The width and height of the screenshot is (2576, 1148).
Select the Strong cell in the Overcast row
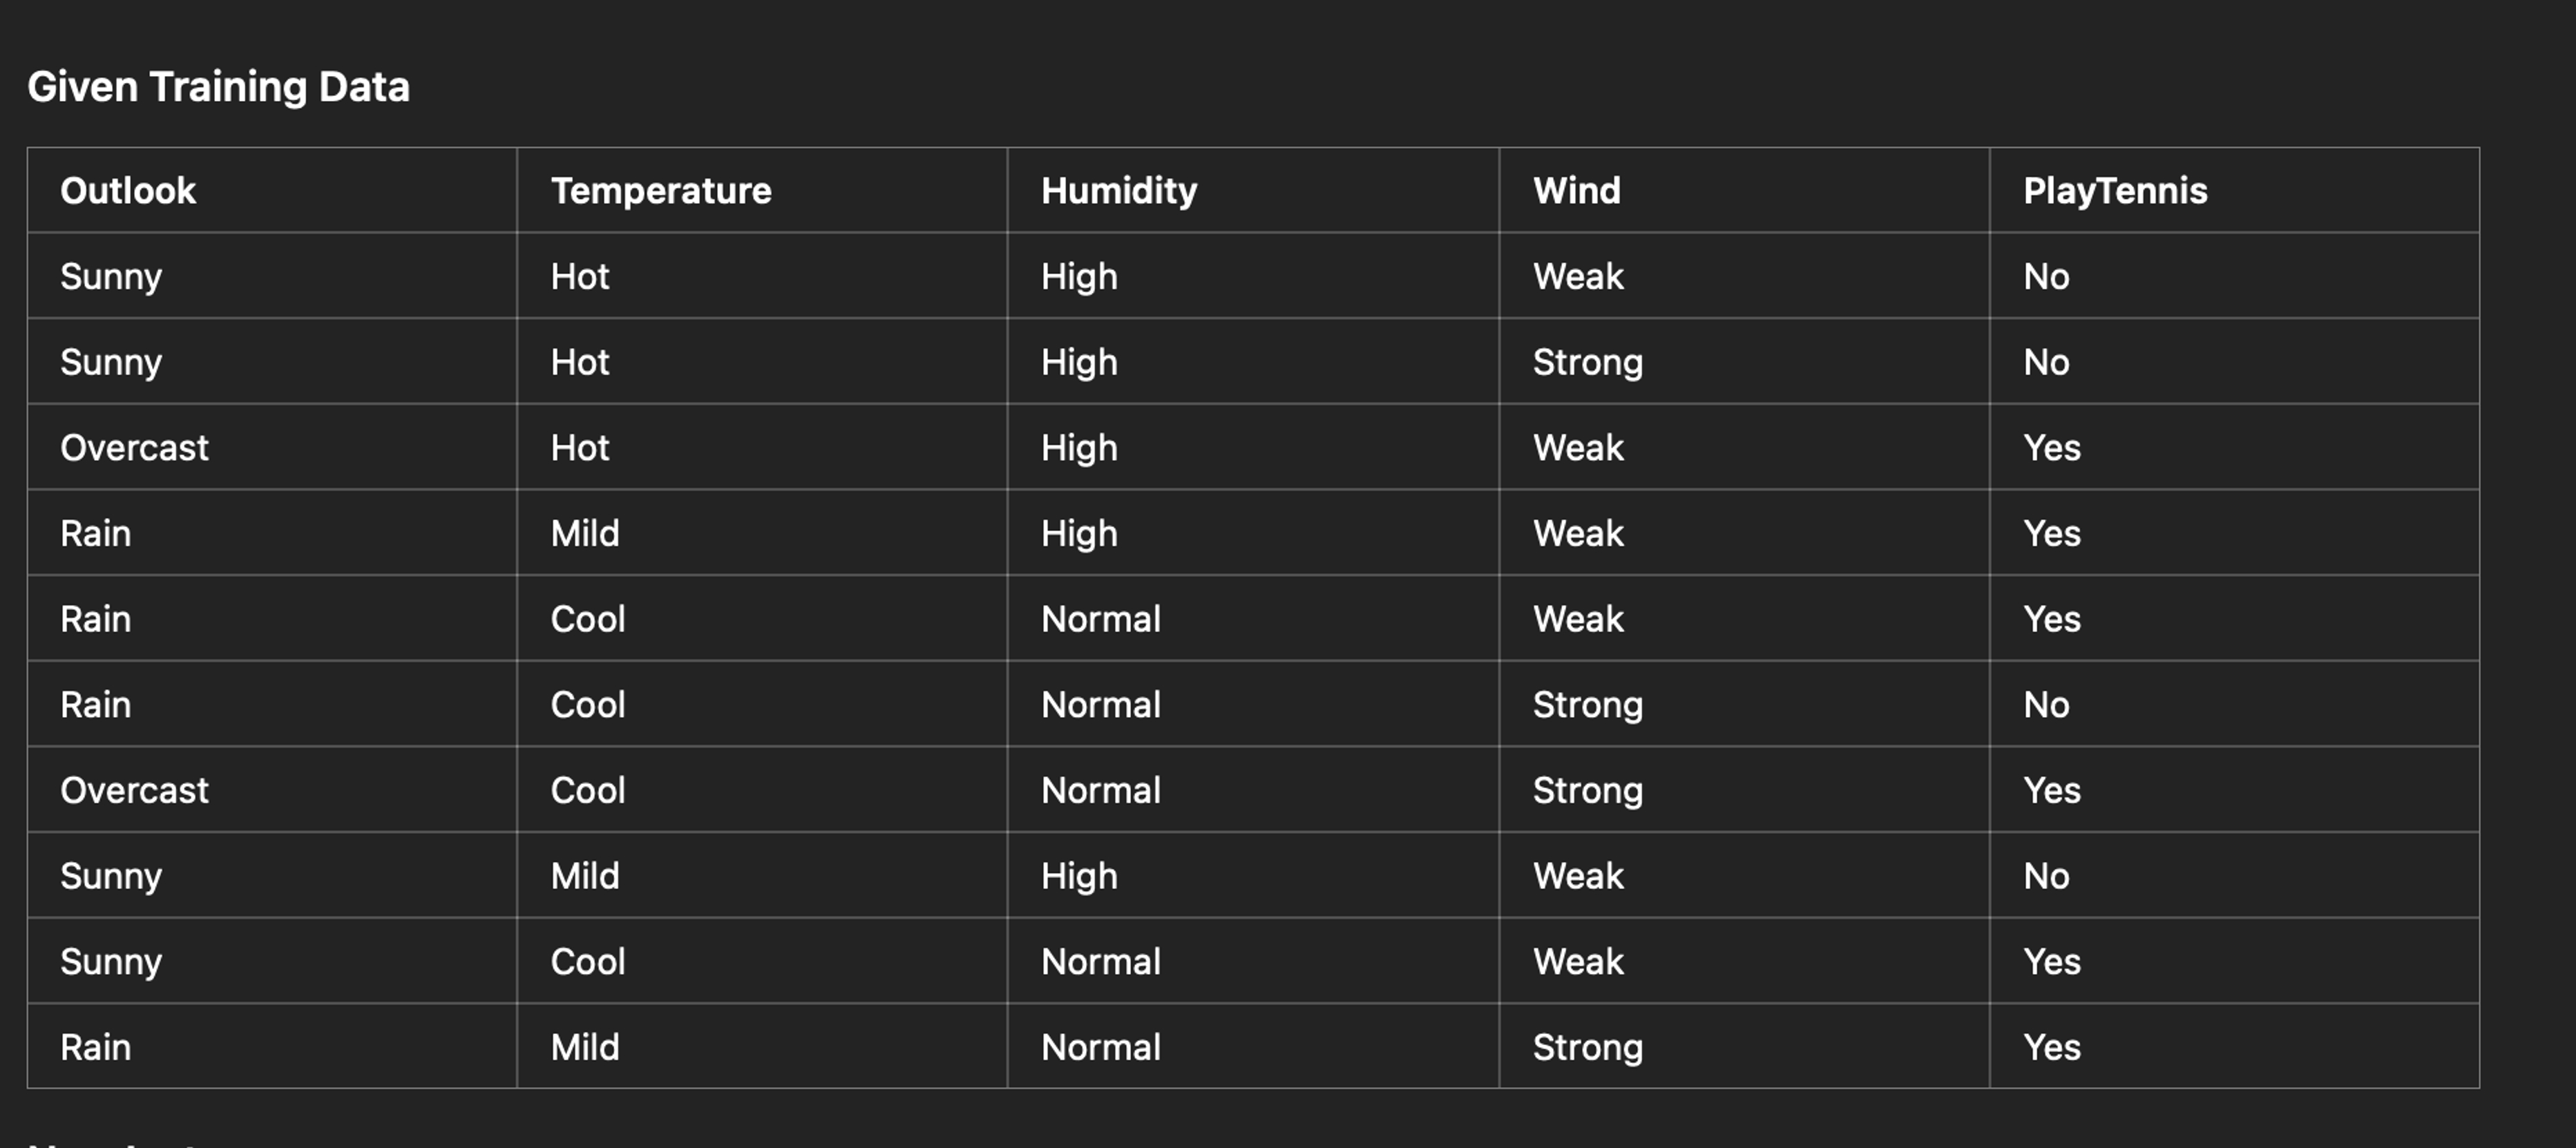coord(1588,791)
